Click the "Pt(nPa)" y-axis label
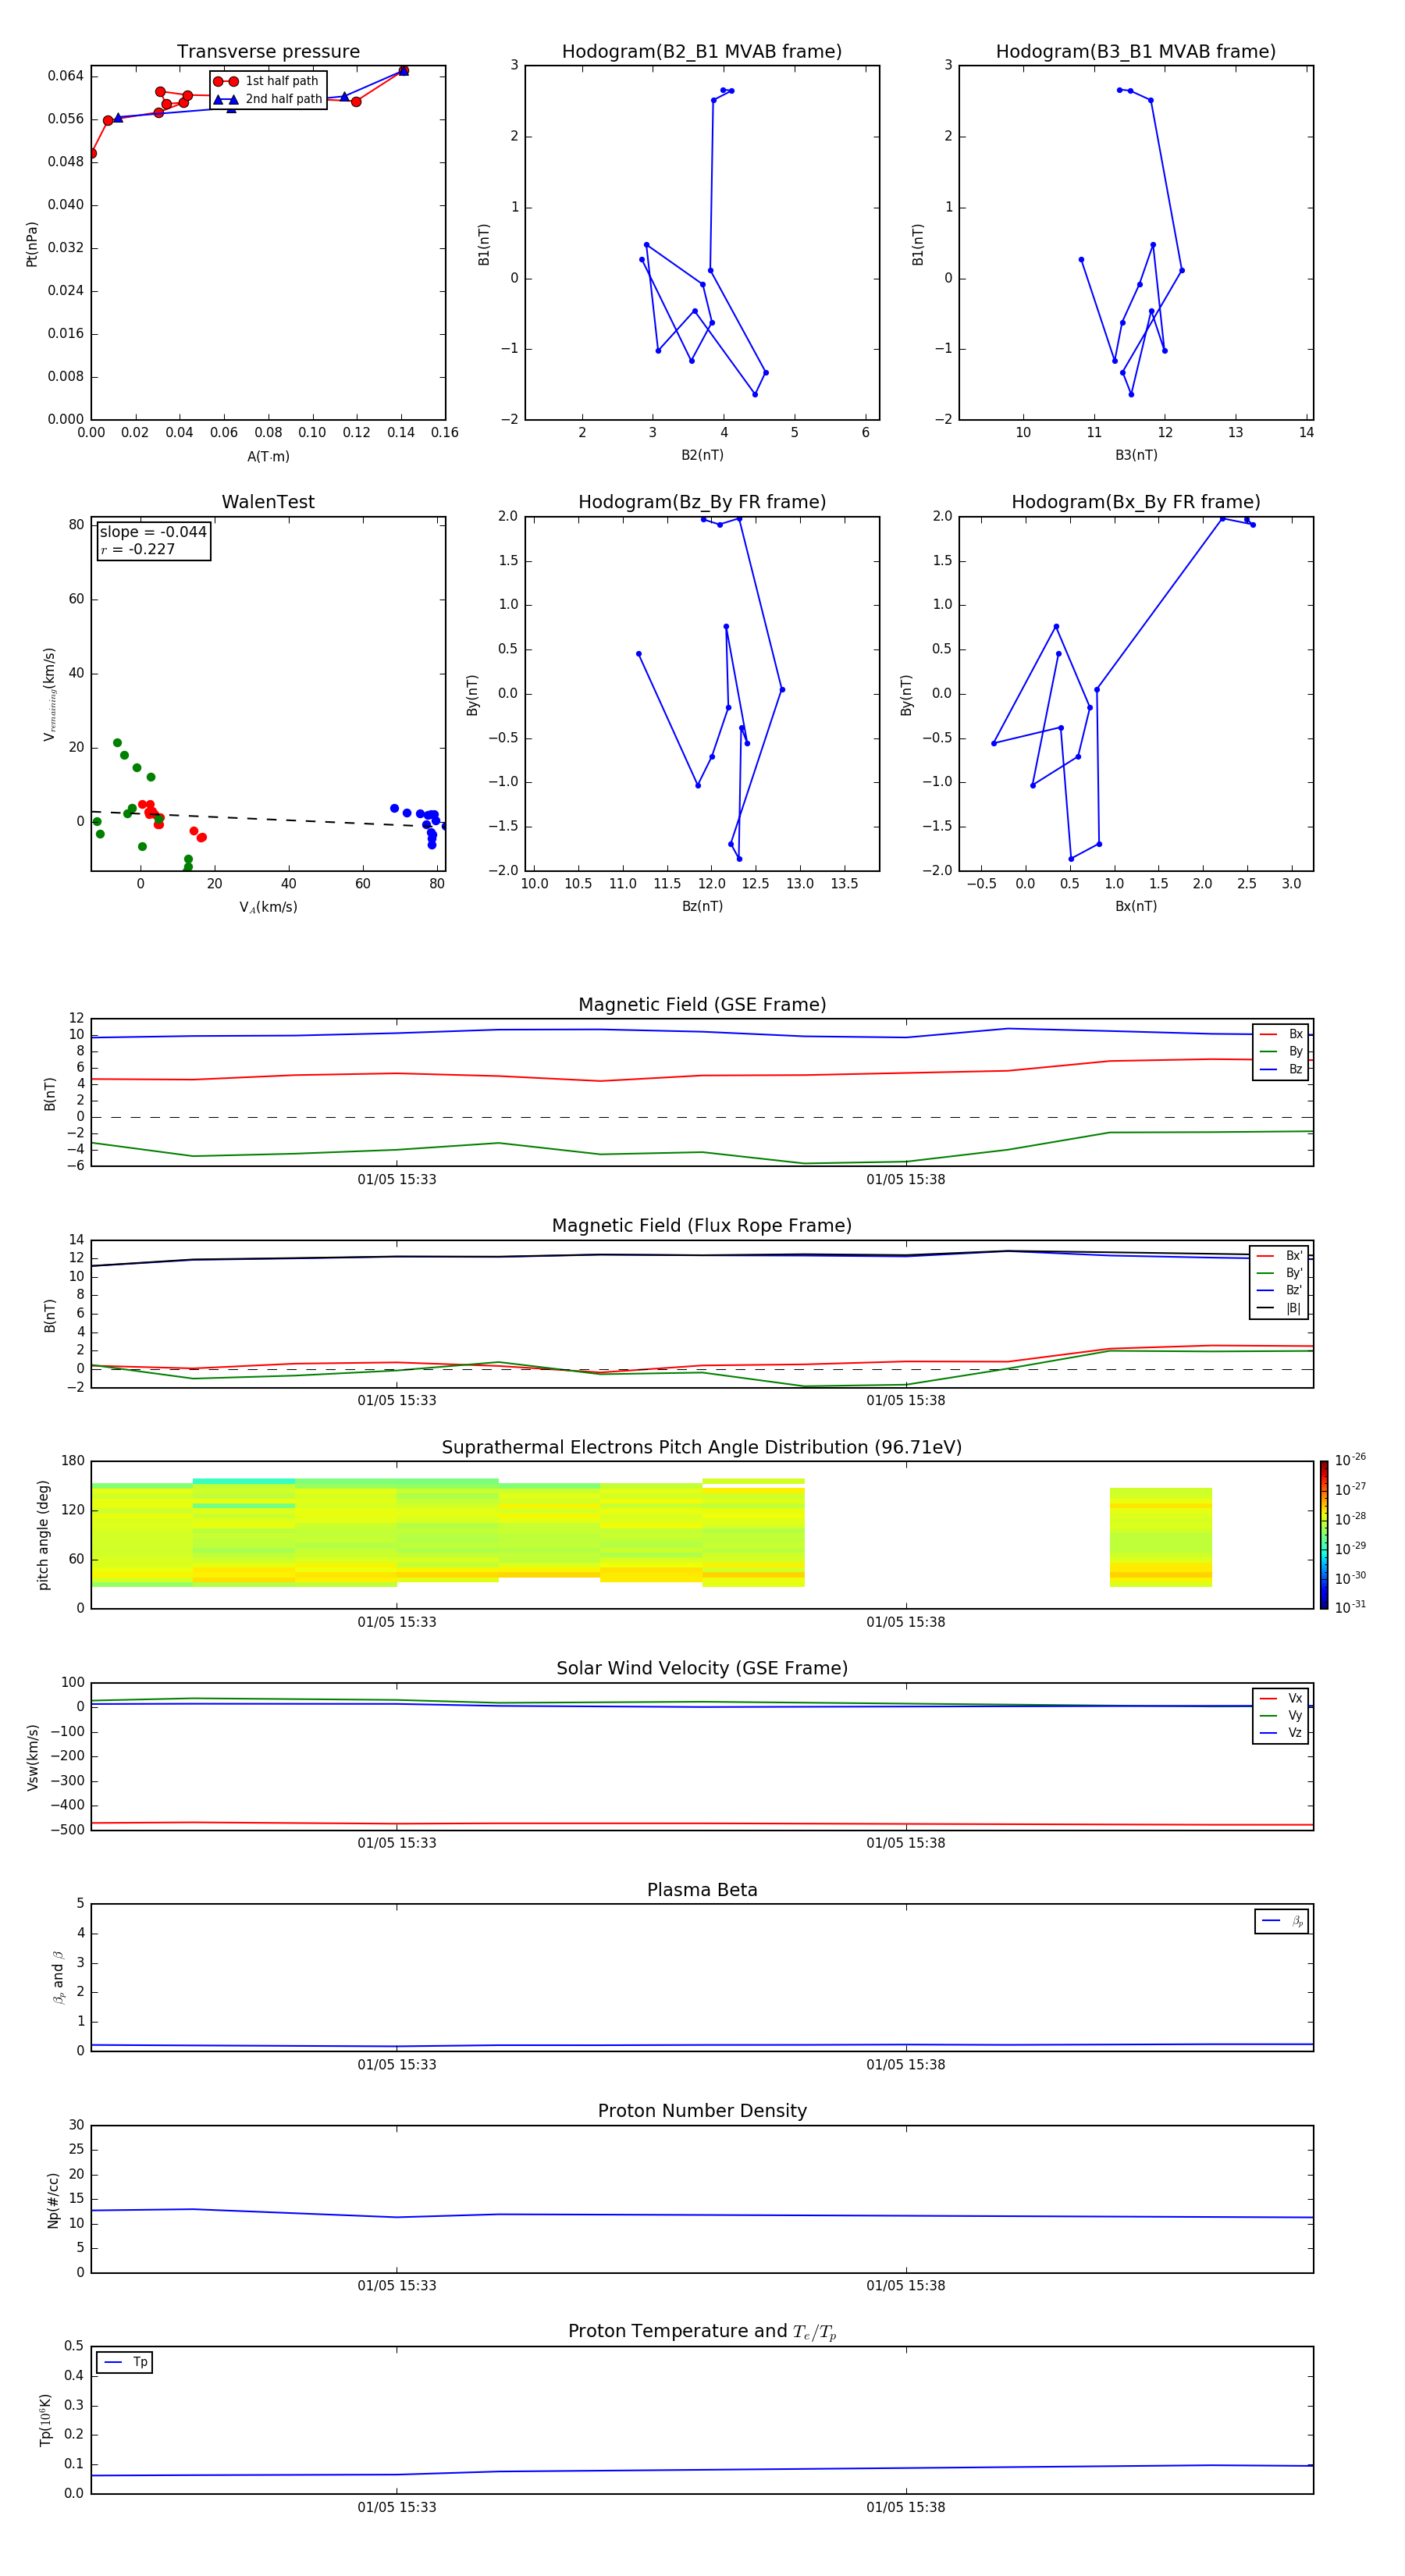Screen dimensions: 1405x2576 (x=32, y=243)
